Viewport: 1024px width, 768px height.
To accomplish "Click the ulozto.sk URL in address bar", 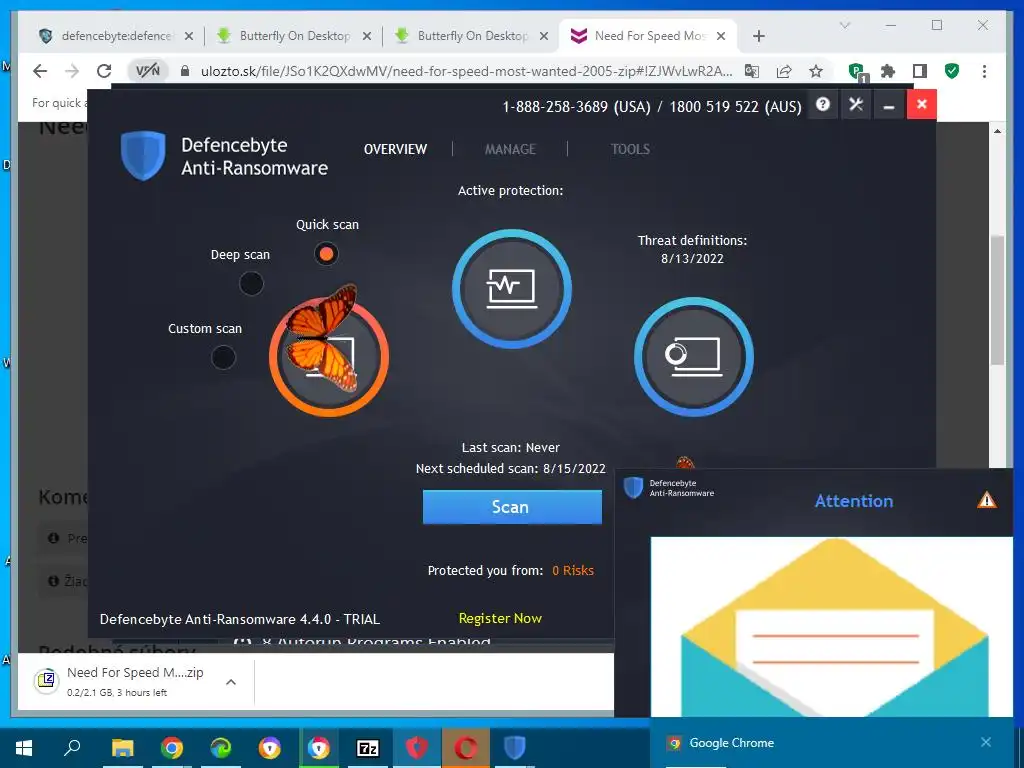I will point(466,71).
